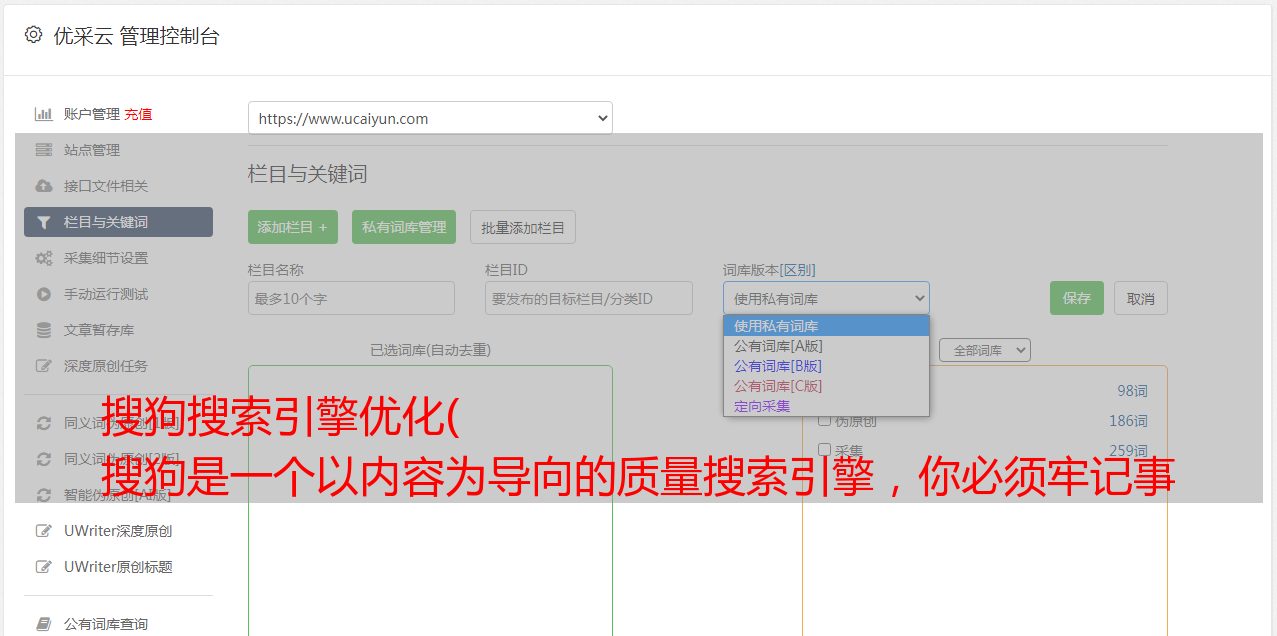Click the book icon for 公有词库查询
The image size is (1277, 636).
[x=43, y=624]
